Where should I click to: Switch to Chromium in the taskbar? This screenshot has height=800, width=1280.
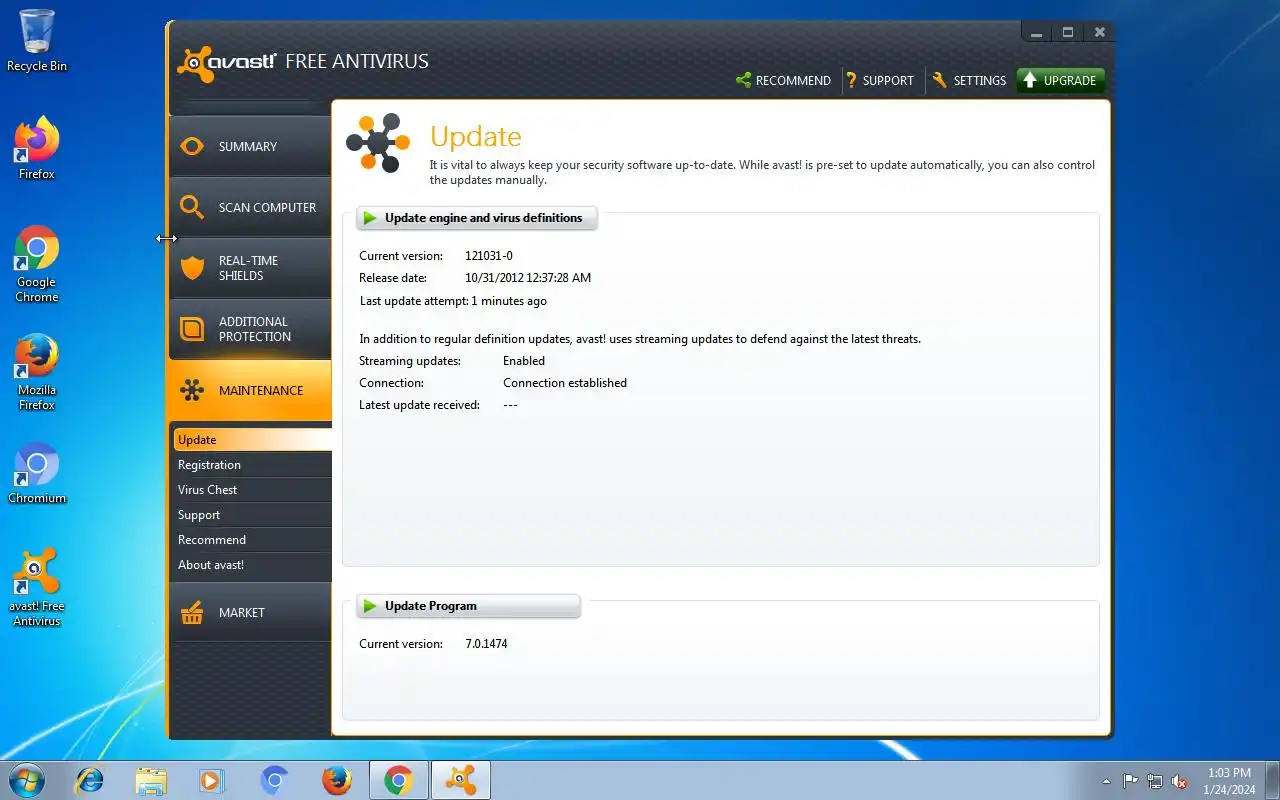coord(275,780)
